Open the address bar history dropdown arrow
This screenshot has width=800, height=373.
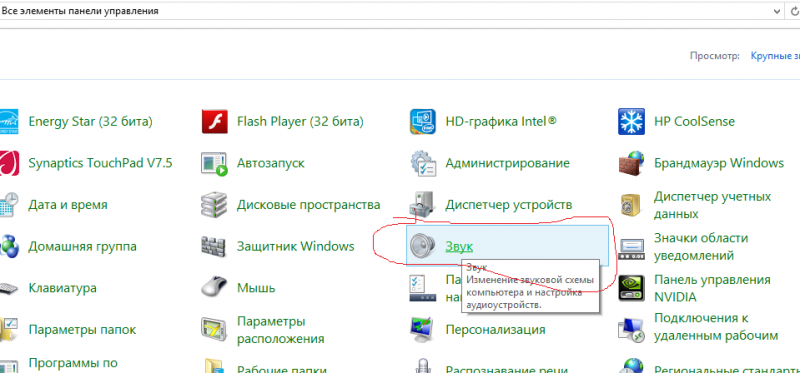[x=777, y=11]
